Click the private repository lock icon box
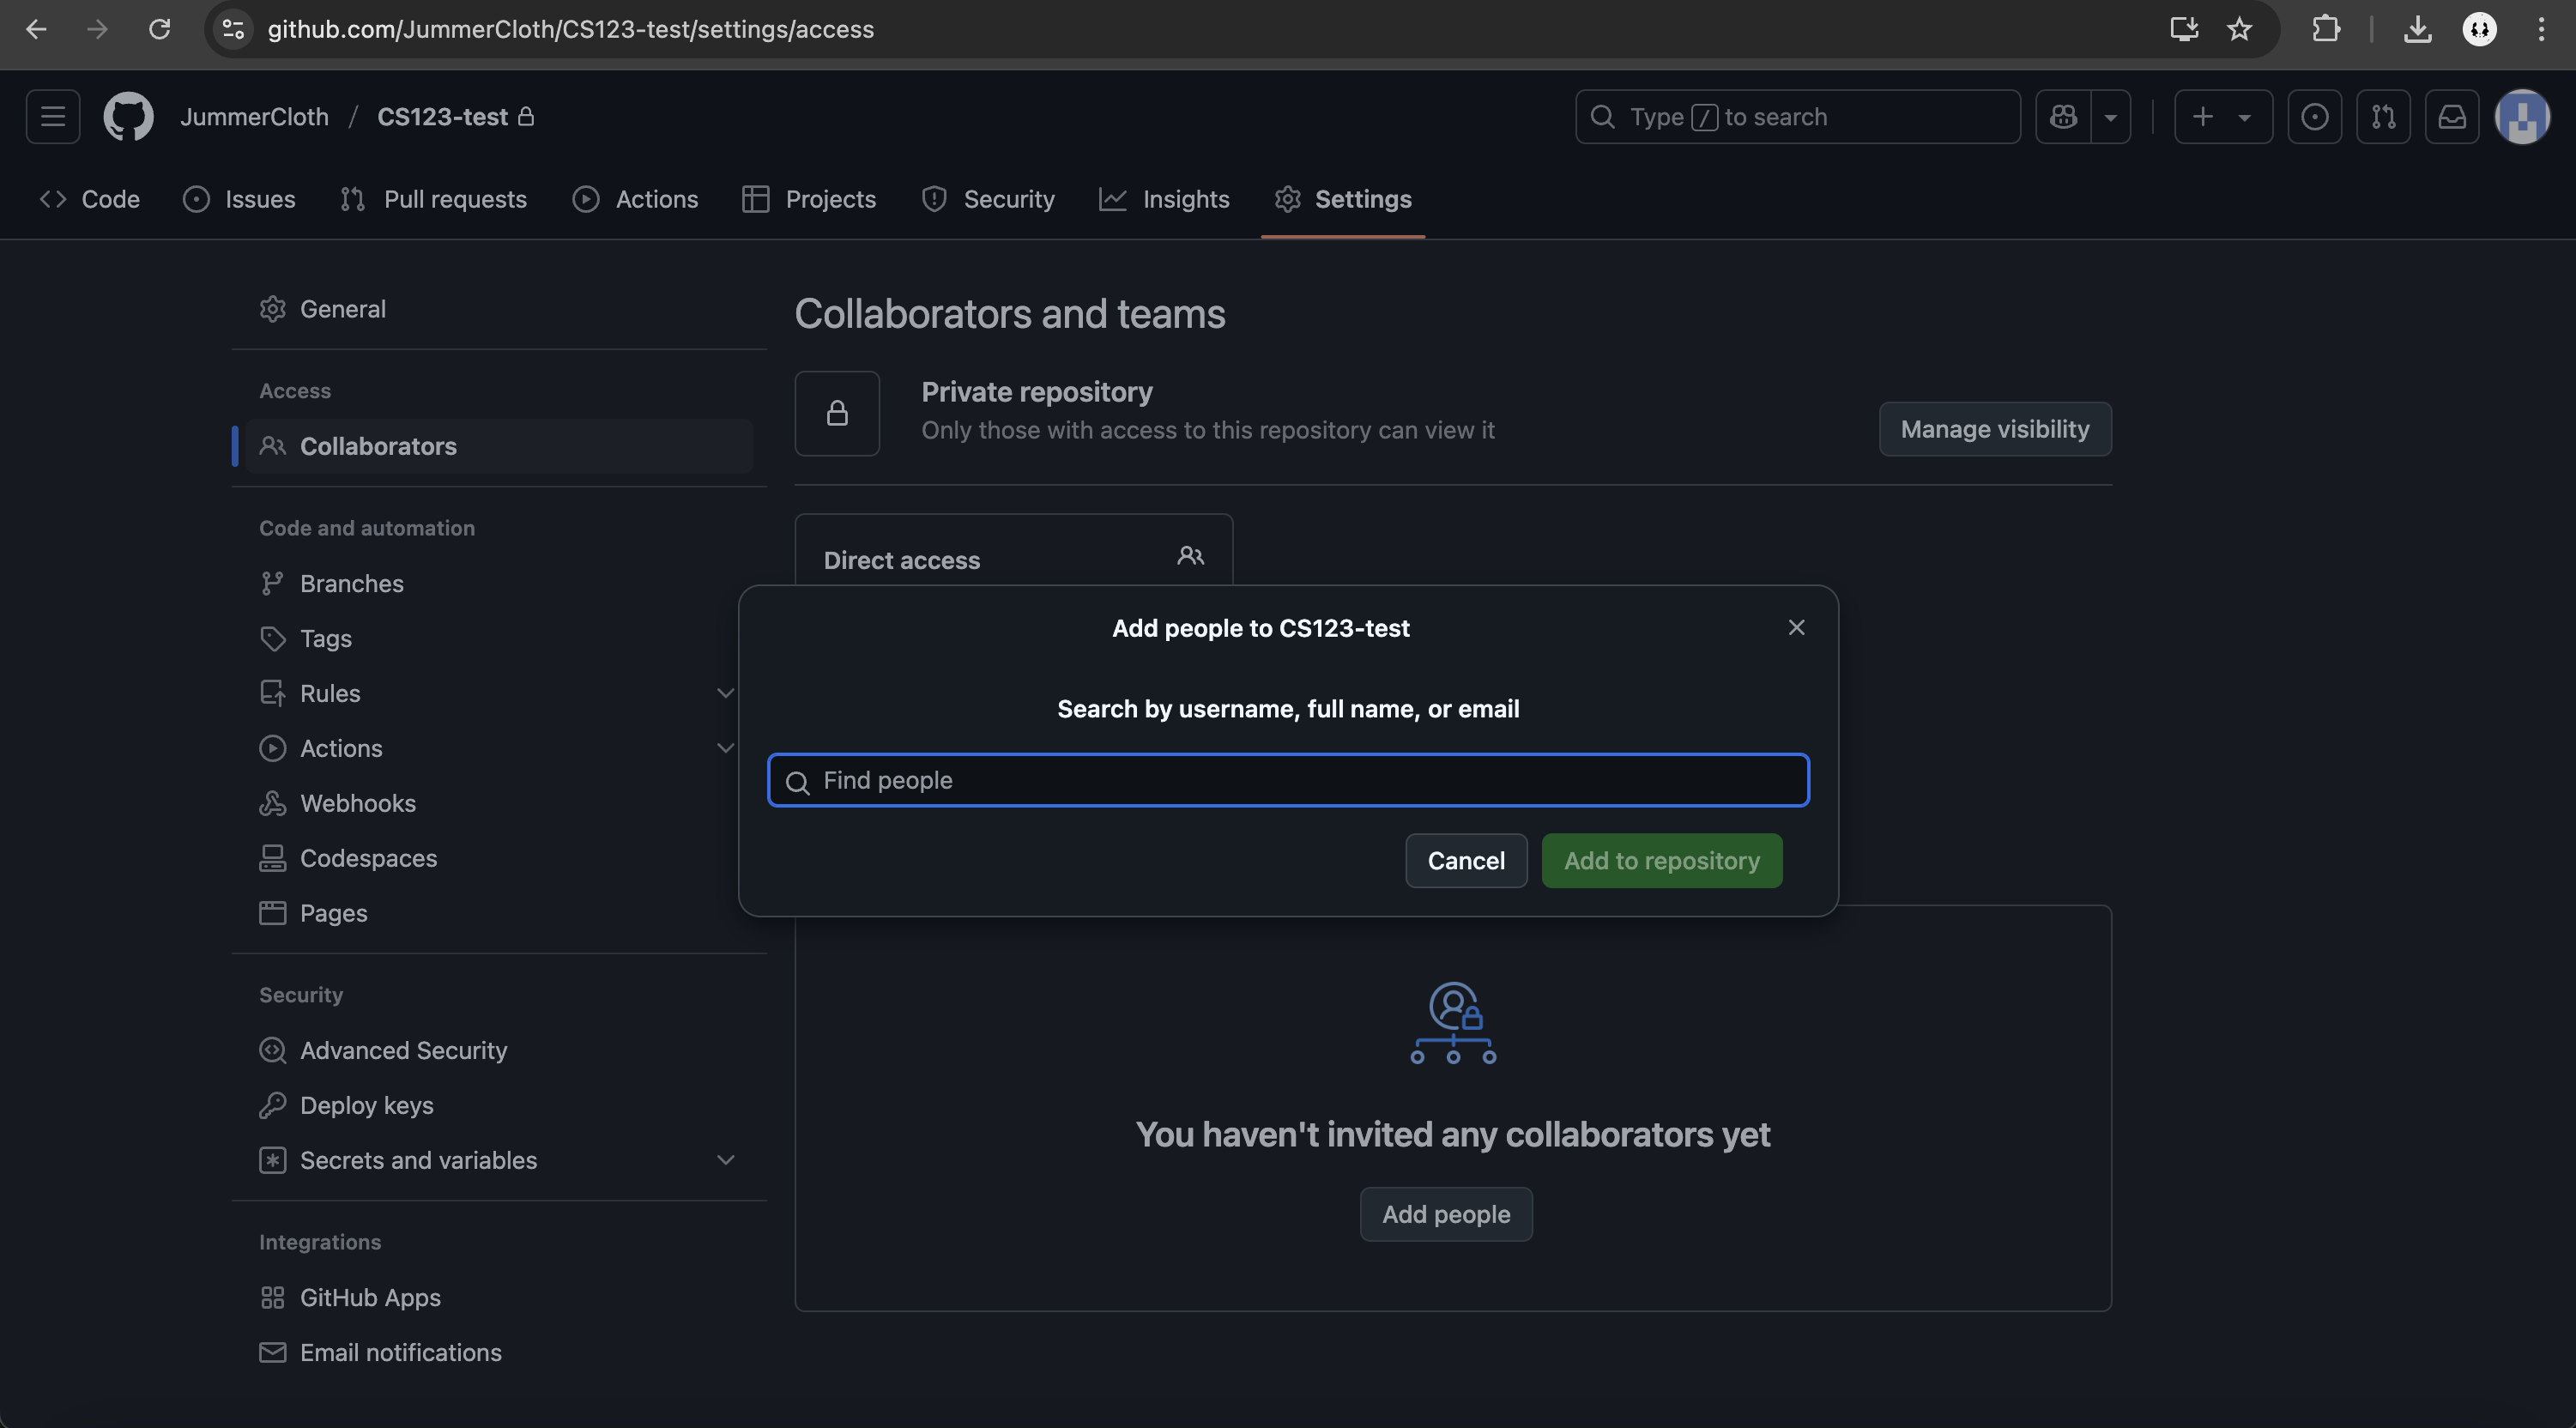This screenshot has height=1428, width=2576. pyautogui.click(x=837, y=414)
